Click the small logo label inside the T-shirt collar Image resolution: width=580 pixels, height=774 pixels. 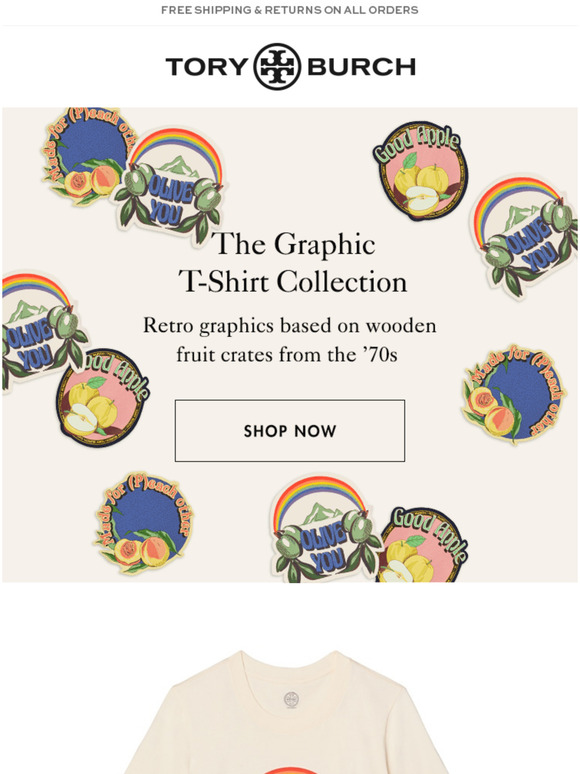291,700
